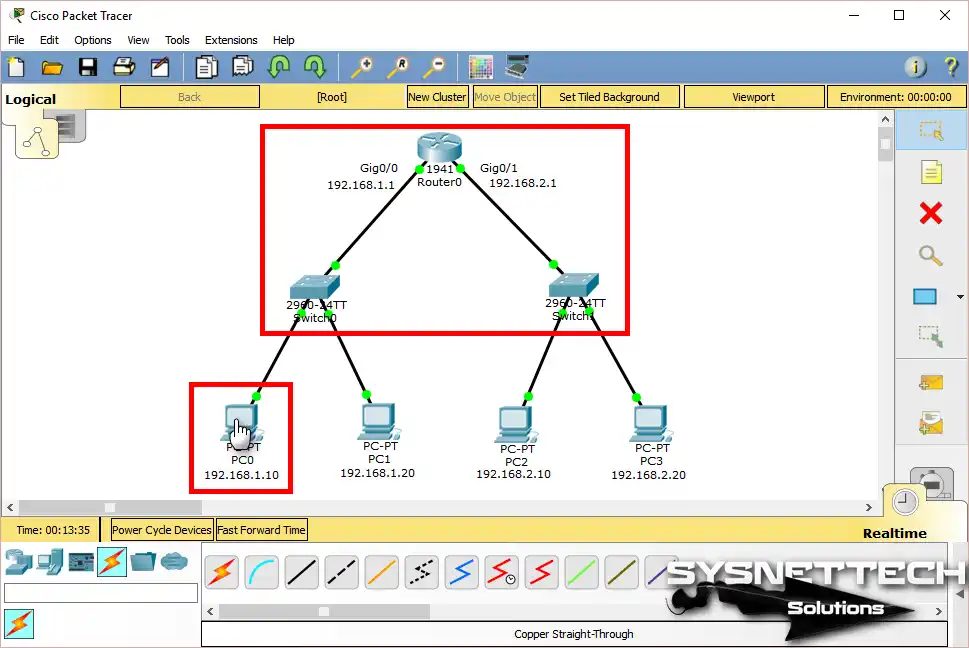The height and width of the screenshot is (648, 969).
Task: Select the Place Note tool
Action: point(931,172)
